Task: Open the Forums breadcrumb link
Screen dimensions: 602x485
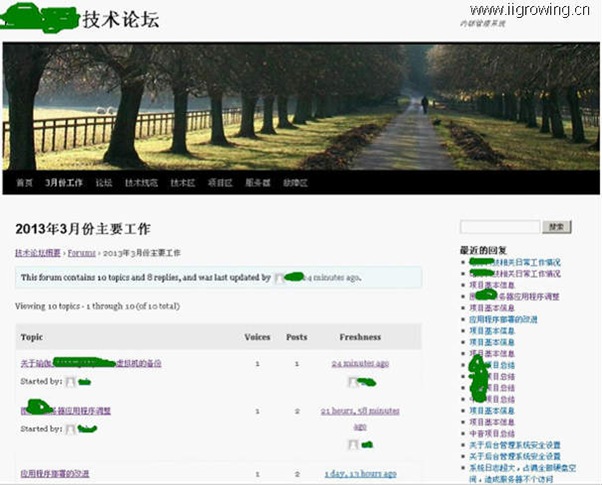Action: 81,253
